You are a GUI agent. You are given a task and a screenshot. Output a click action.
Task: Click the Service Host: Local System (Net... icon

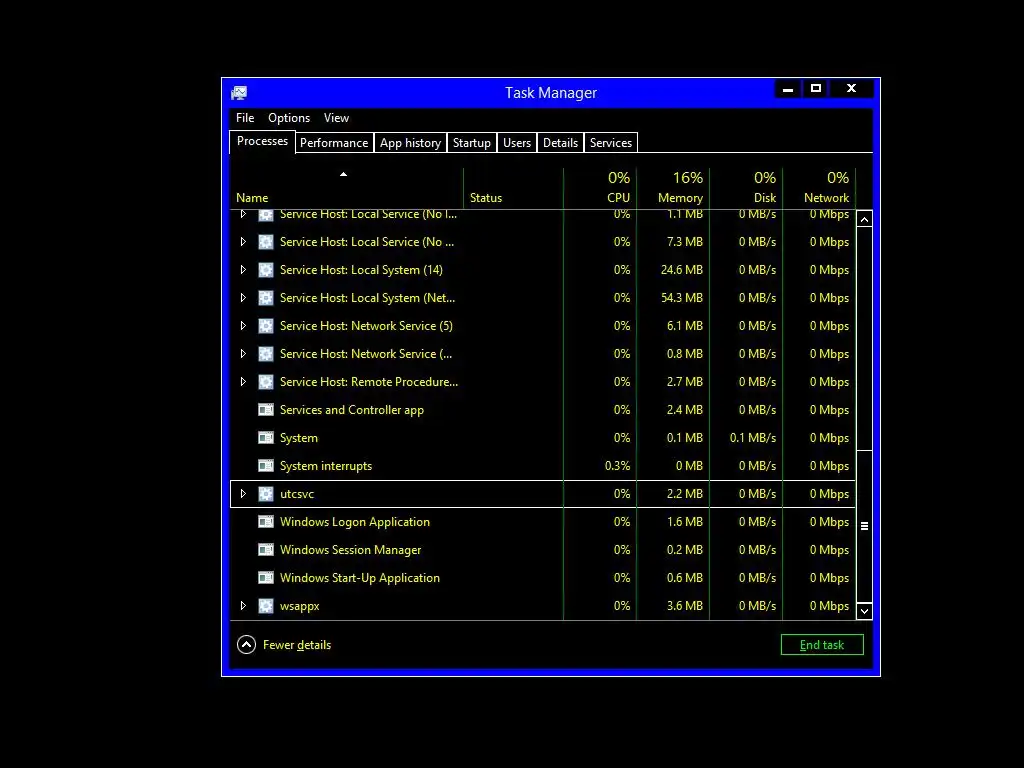(266, 298)
